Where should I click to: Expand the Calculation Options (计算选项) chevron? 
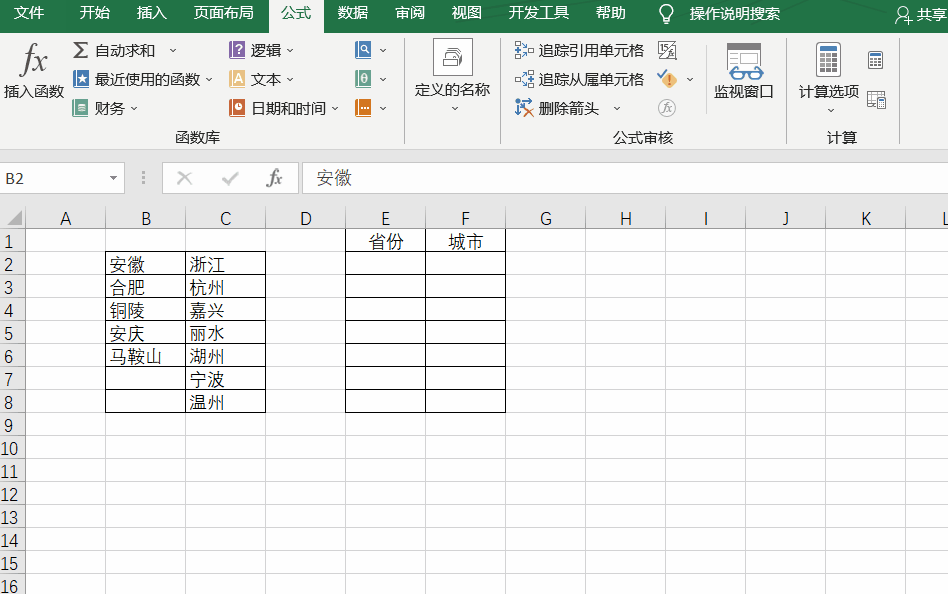[x=831, y=111]
